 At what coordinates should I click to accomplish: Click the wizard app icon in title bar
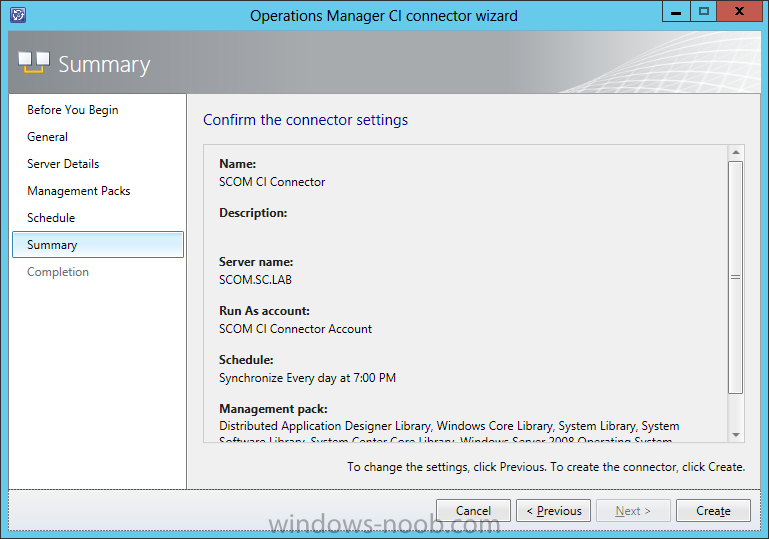tap(18, 15)
